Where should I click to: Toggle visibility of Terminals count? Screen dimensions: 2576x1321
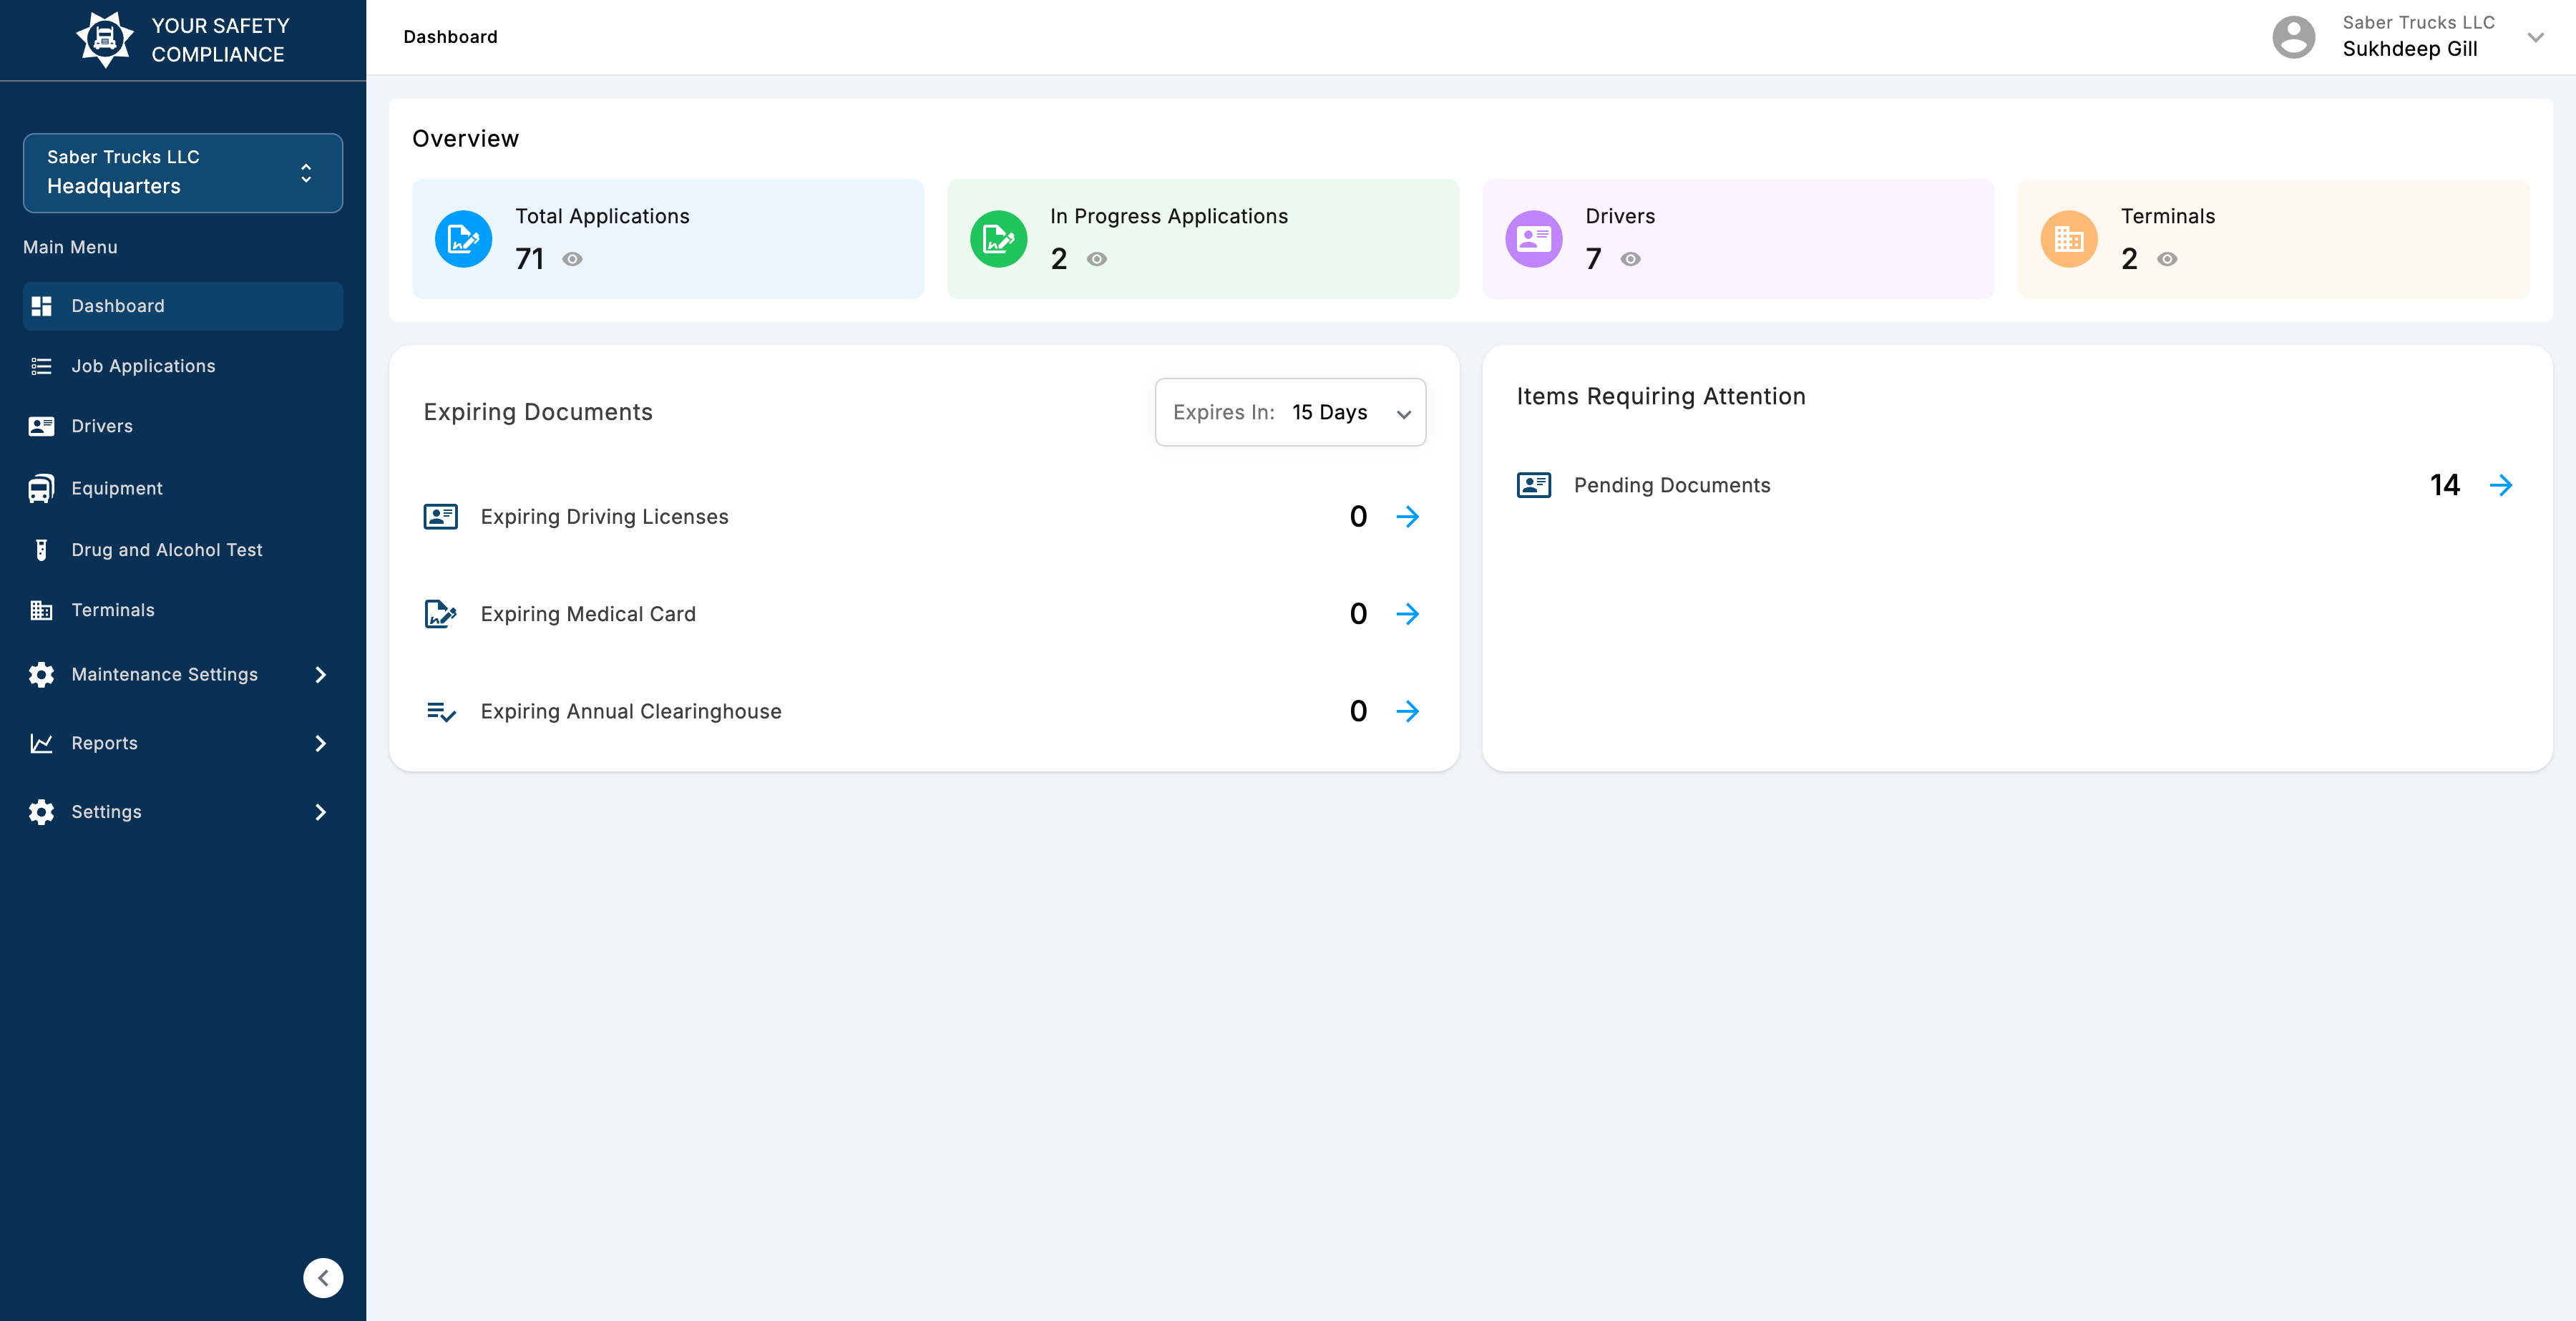click(2167, 260)
